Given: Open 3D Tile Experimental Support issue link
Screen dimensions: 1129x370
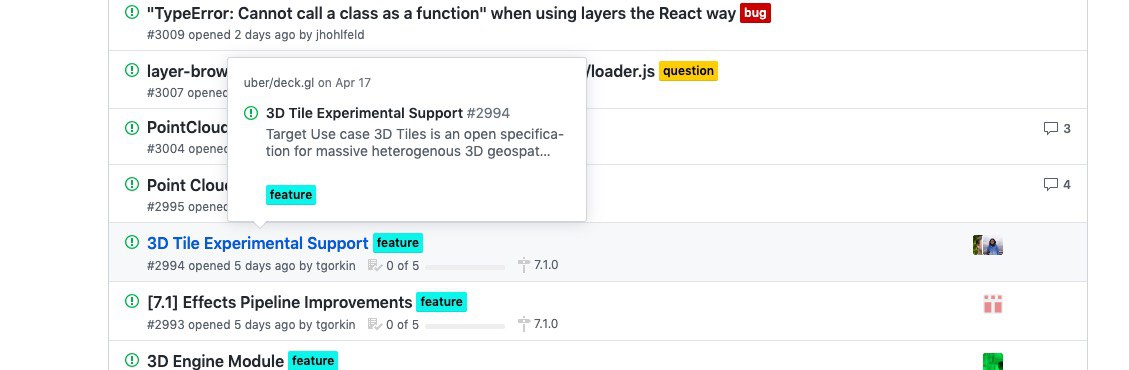Looking at the screenshot, I should point(258,243).
